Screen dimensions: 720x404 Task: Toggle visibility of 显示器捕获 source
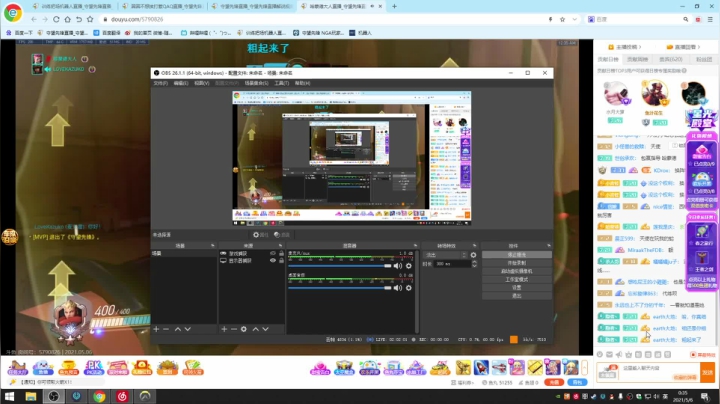(x=273, y=260)
